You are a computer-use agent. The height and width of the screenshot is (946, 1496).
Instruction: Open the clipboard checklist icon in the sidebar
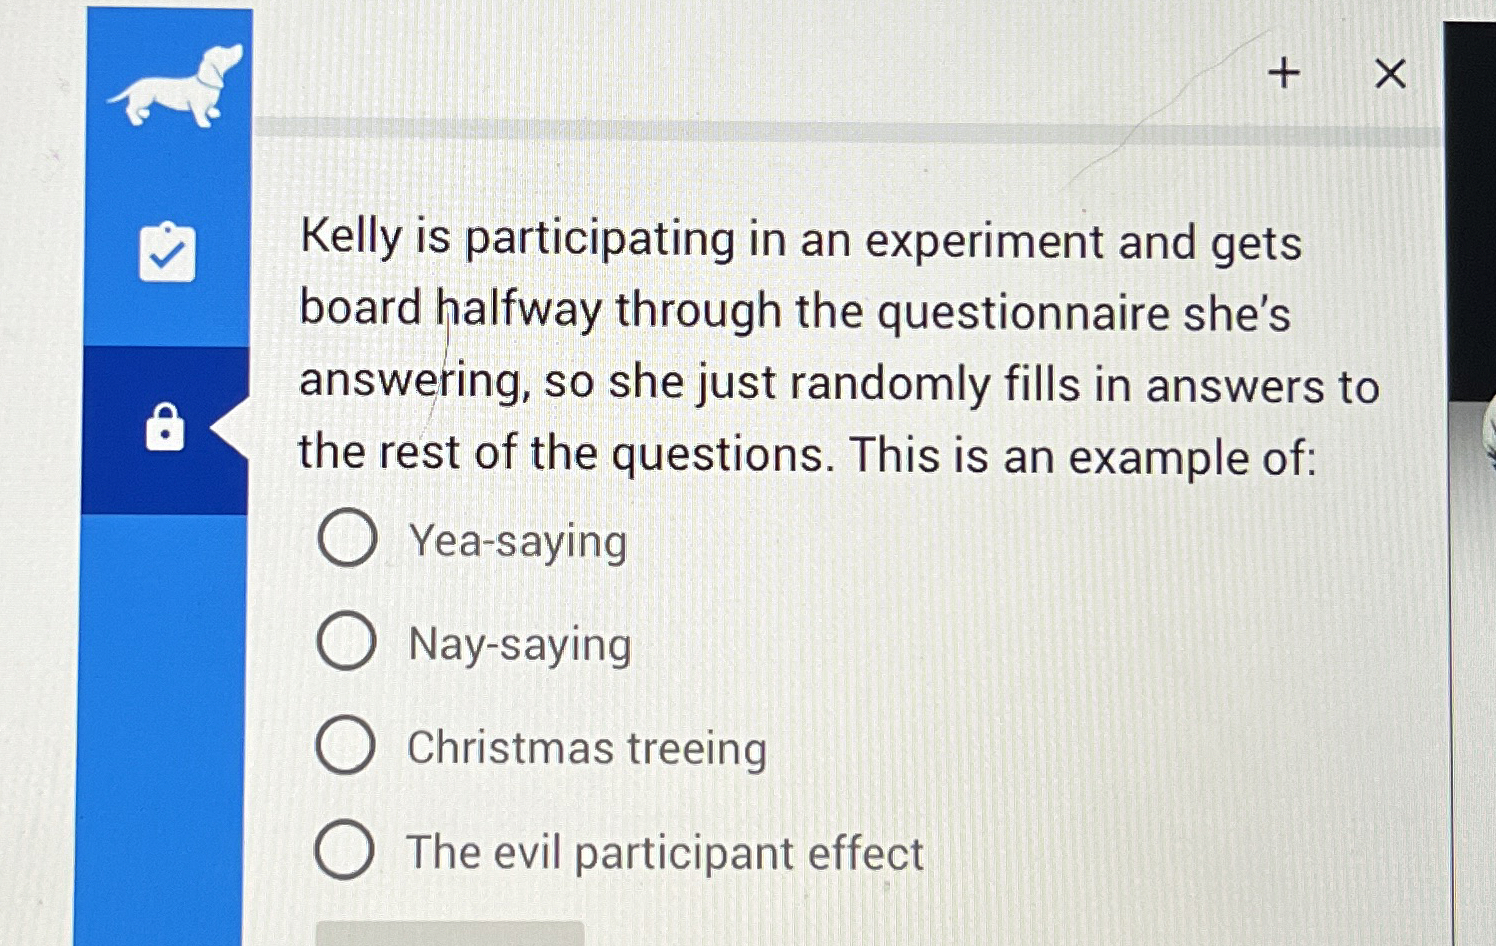[x=168, y=252]
